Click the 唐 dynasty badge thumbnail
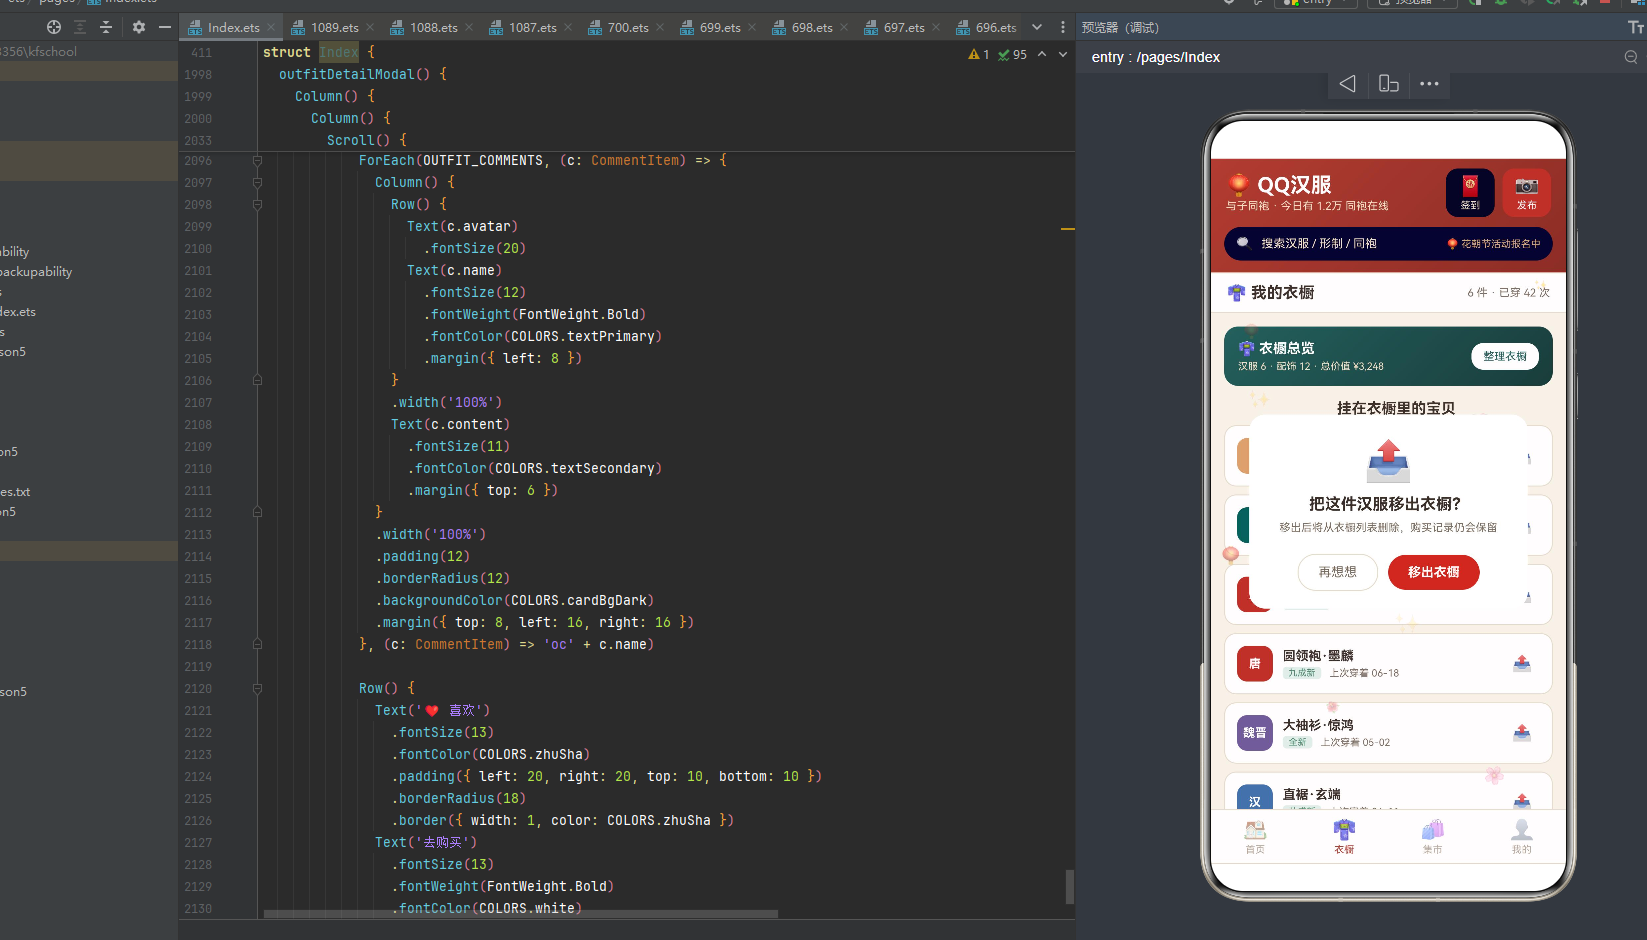1647x940 pixels. pos(1254,664)
